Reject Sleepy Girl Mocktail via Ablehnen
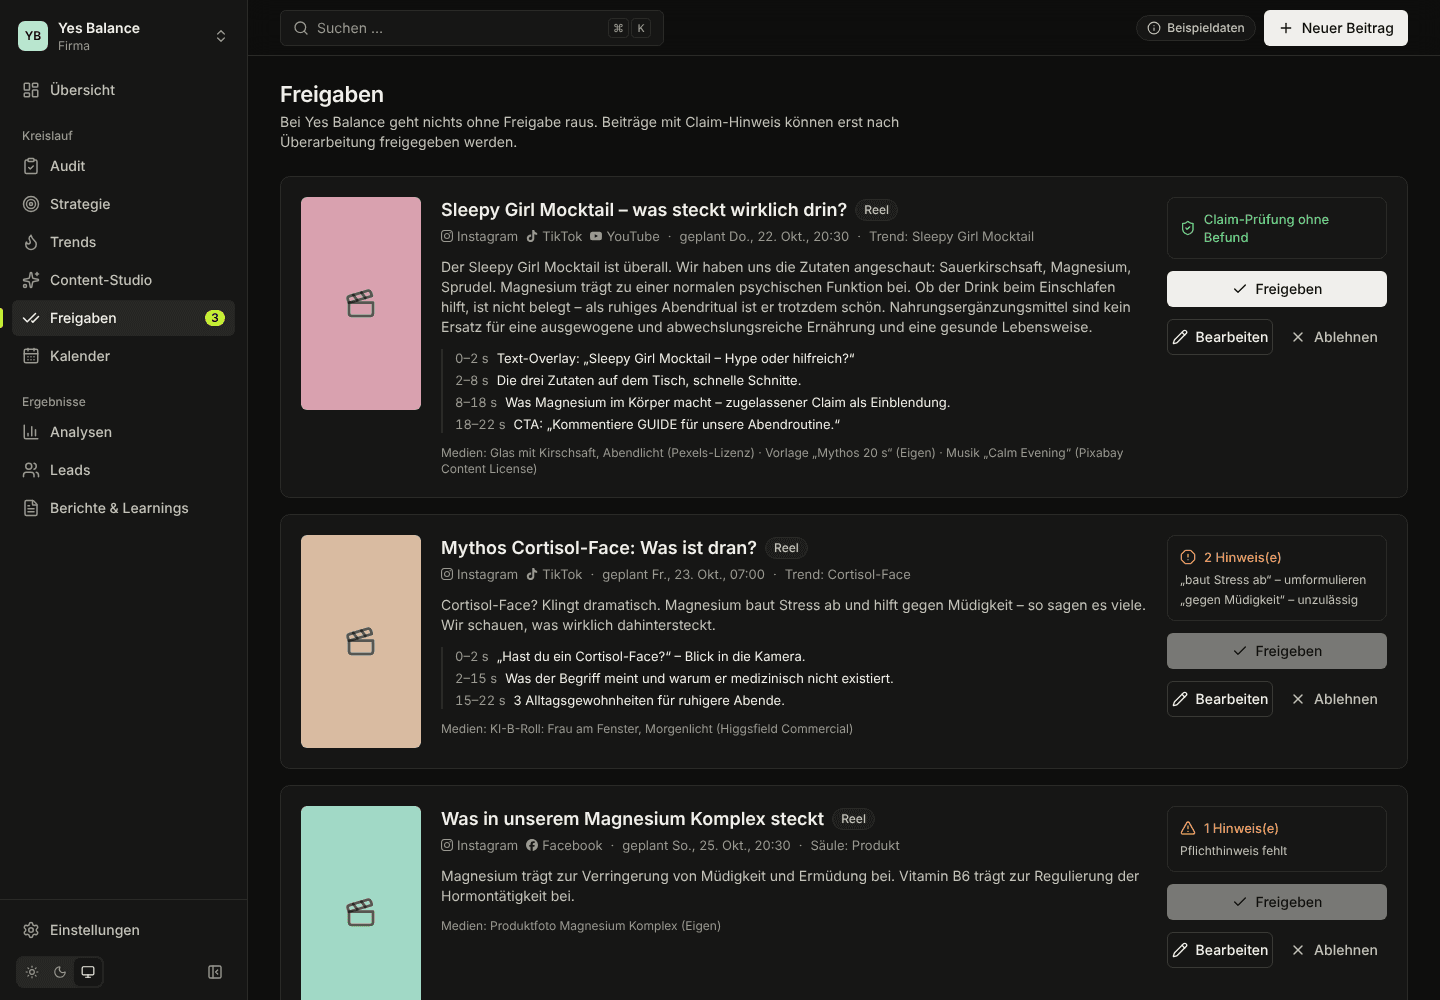The width and height of the screenshot is (1440, 1000). coord(1334,337)
